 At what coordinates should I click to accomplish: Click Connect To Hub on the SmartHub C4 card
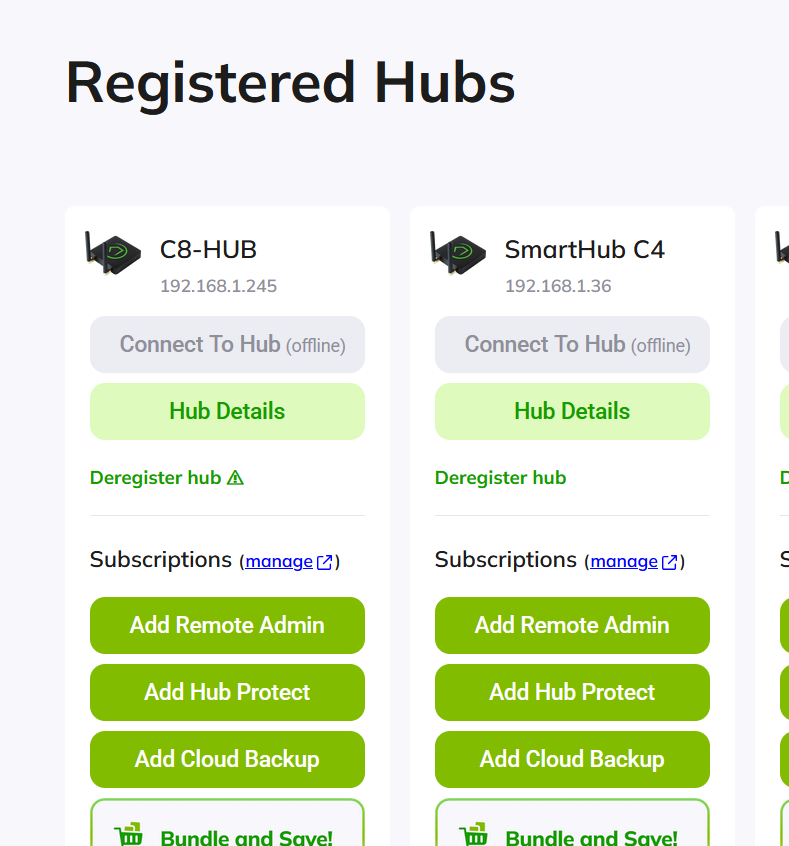[572, 344]
